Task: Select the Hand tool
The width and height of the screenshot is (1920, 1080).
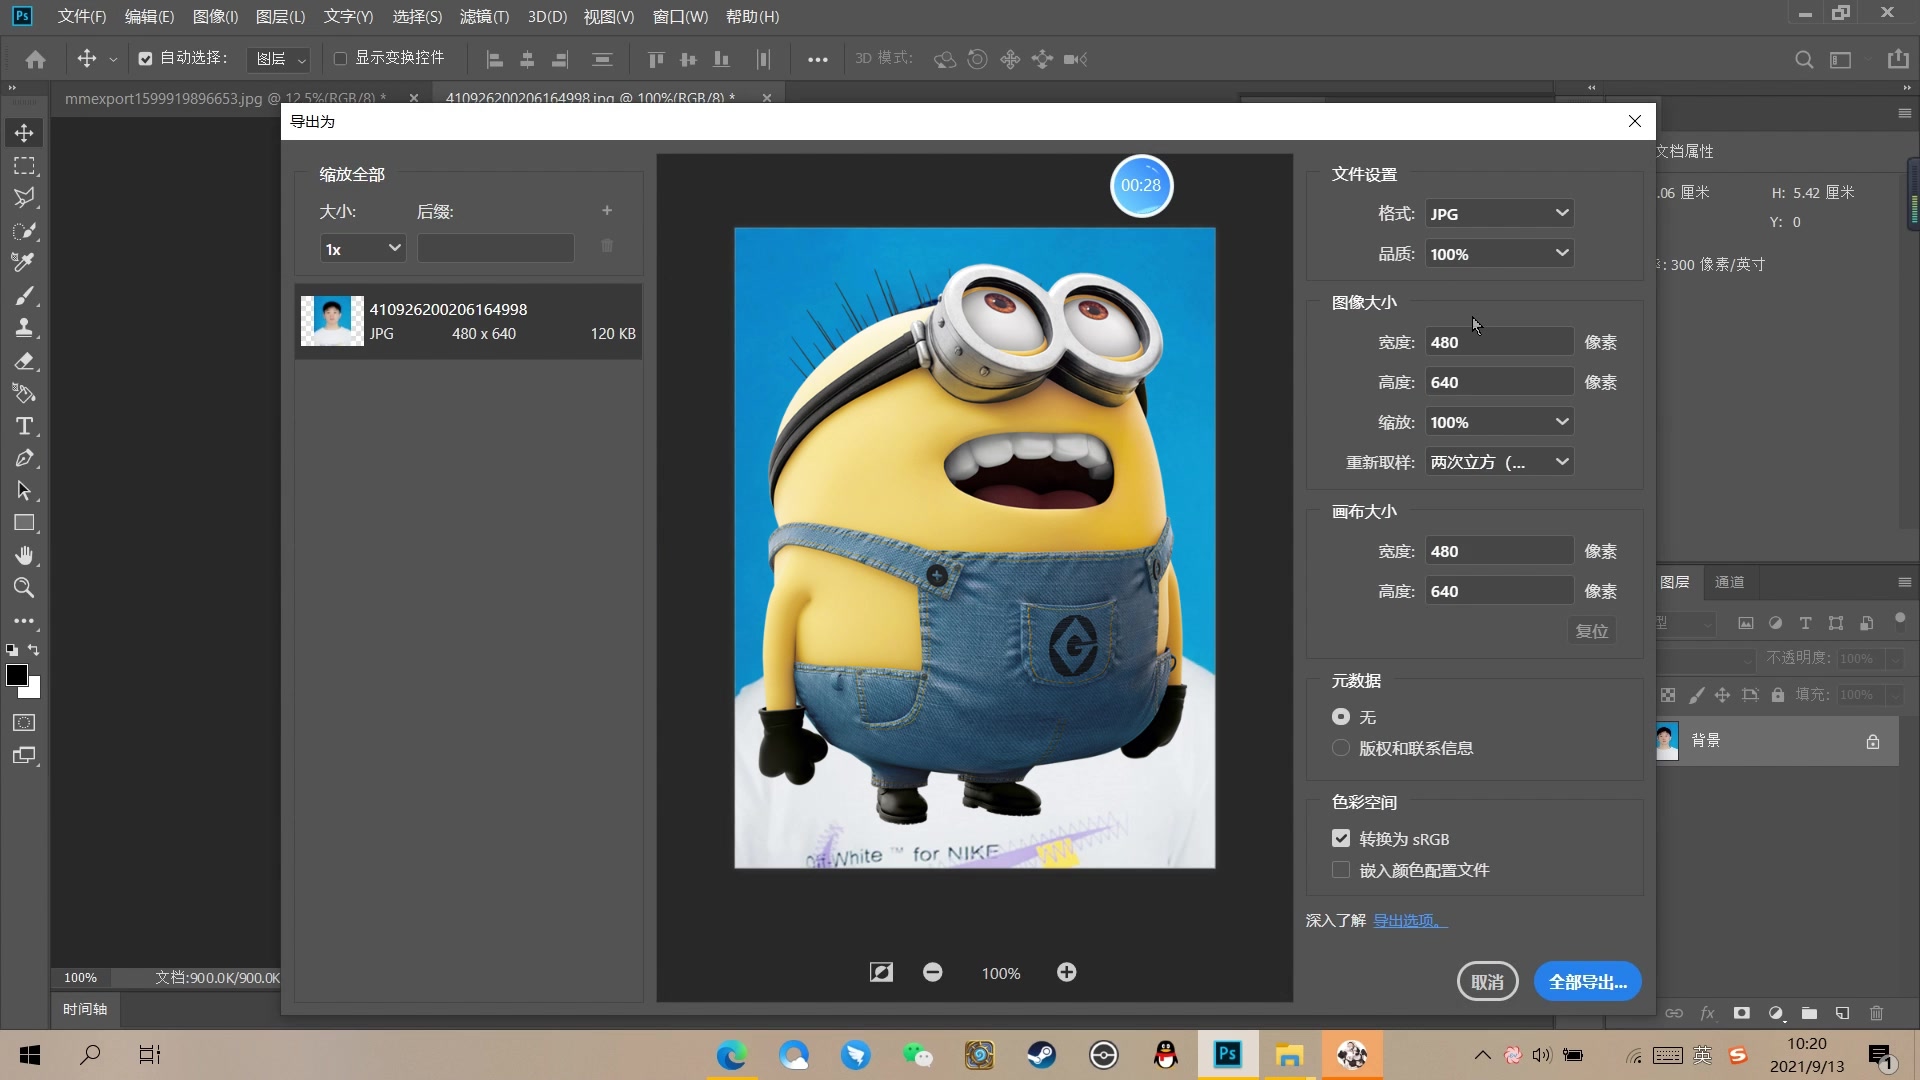Action: tap(24, 556)
